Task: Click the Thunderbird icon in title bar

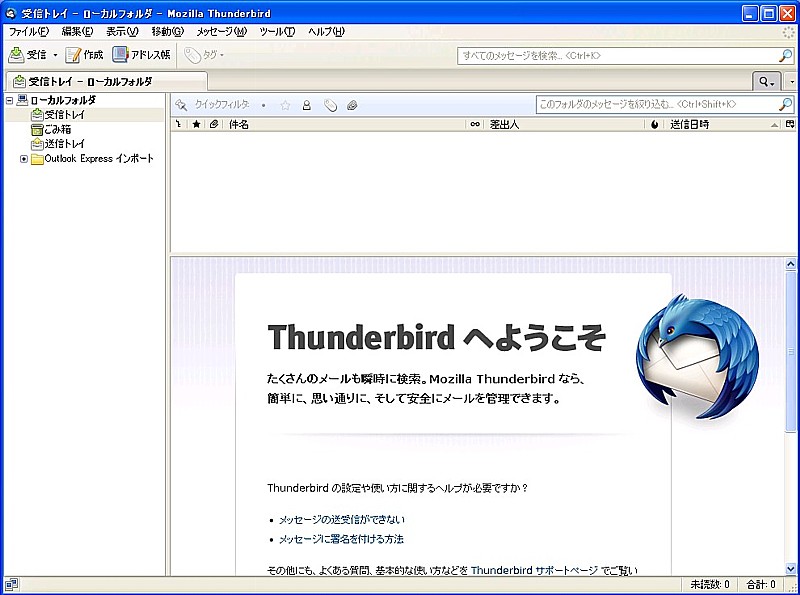Action: click(11, 13)
